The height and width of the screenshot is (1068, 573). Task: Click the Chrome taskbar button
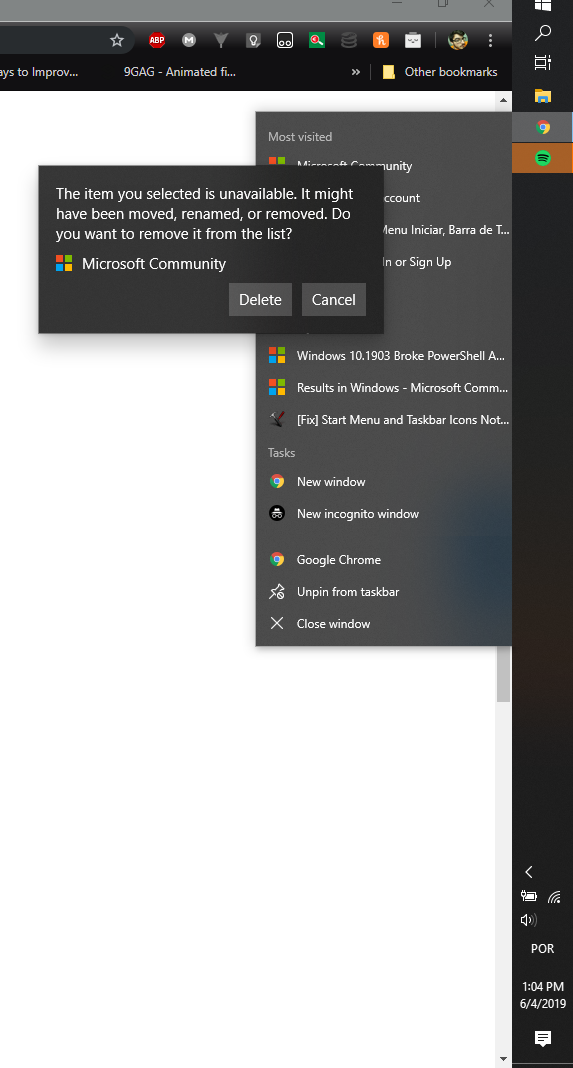click(x=542, y=127)
